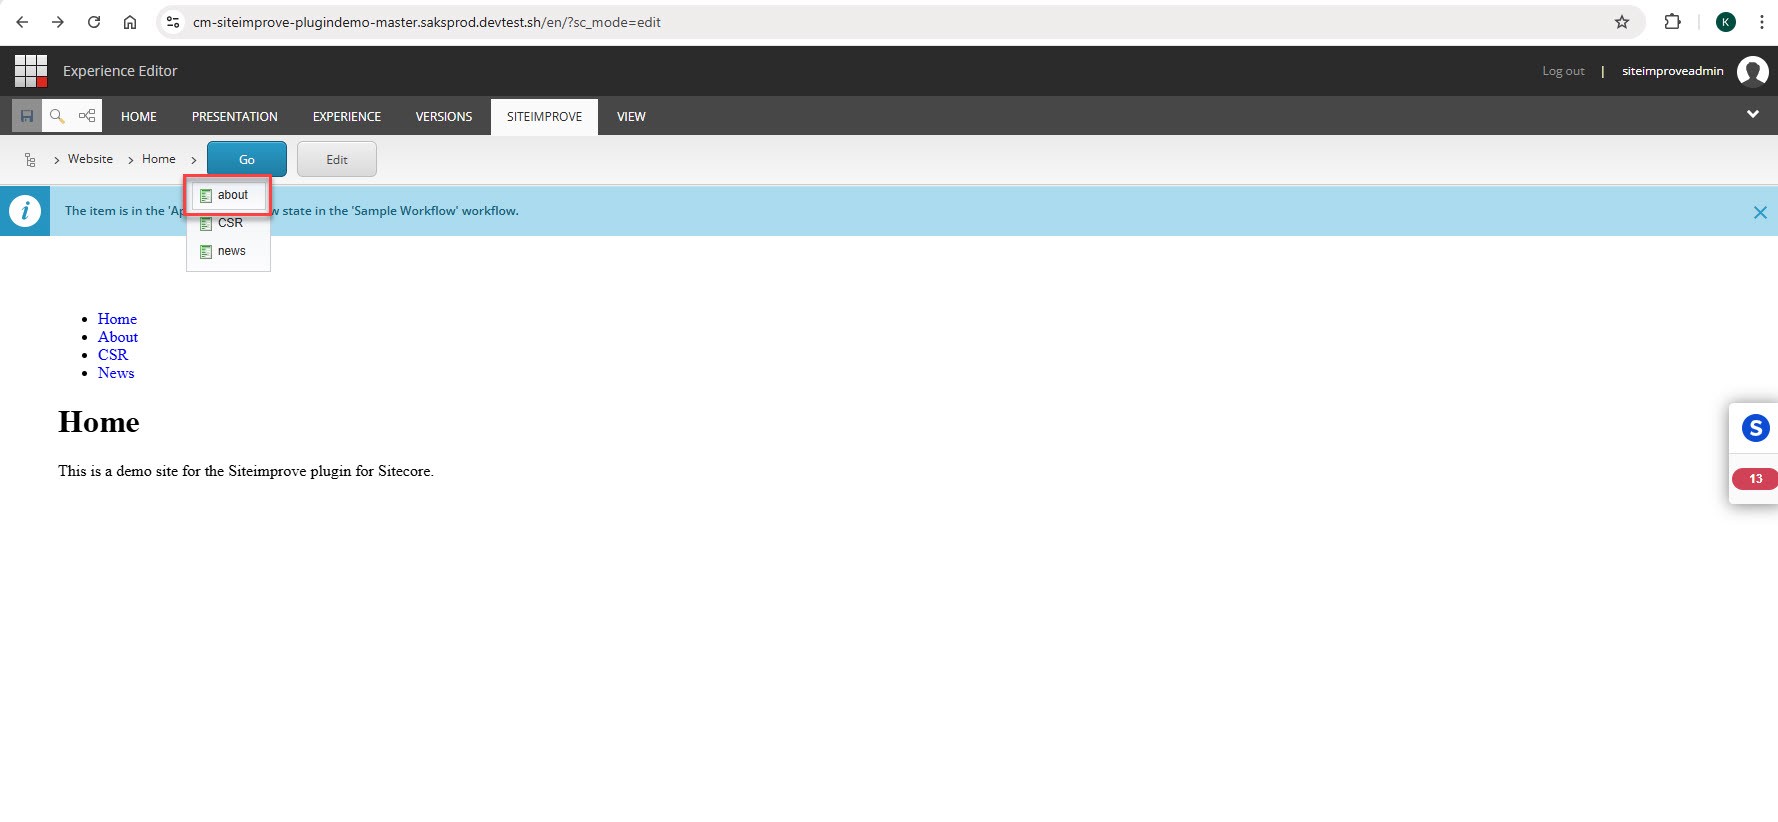Open the search magnifier icon in ribbon
1778x822 pixels.
[57, 116]
